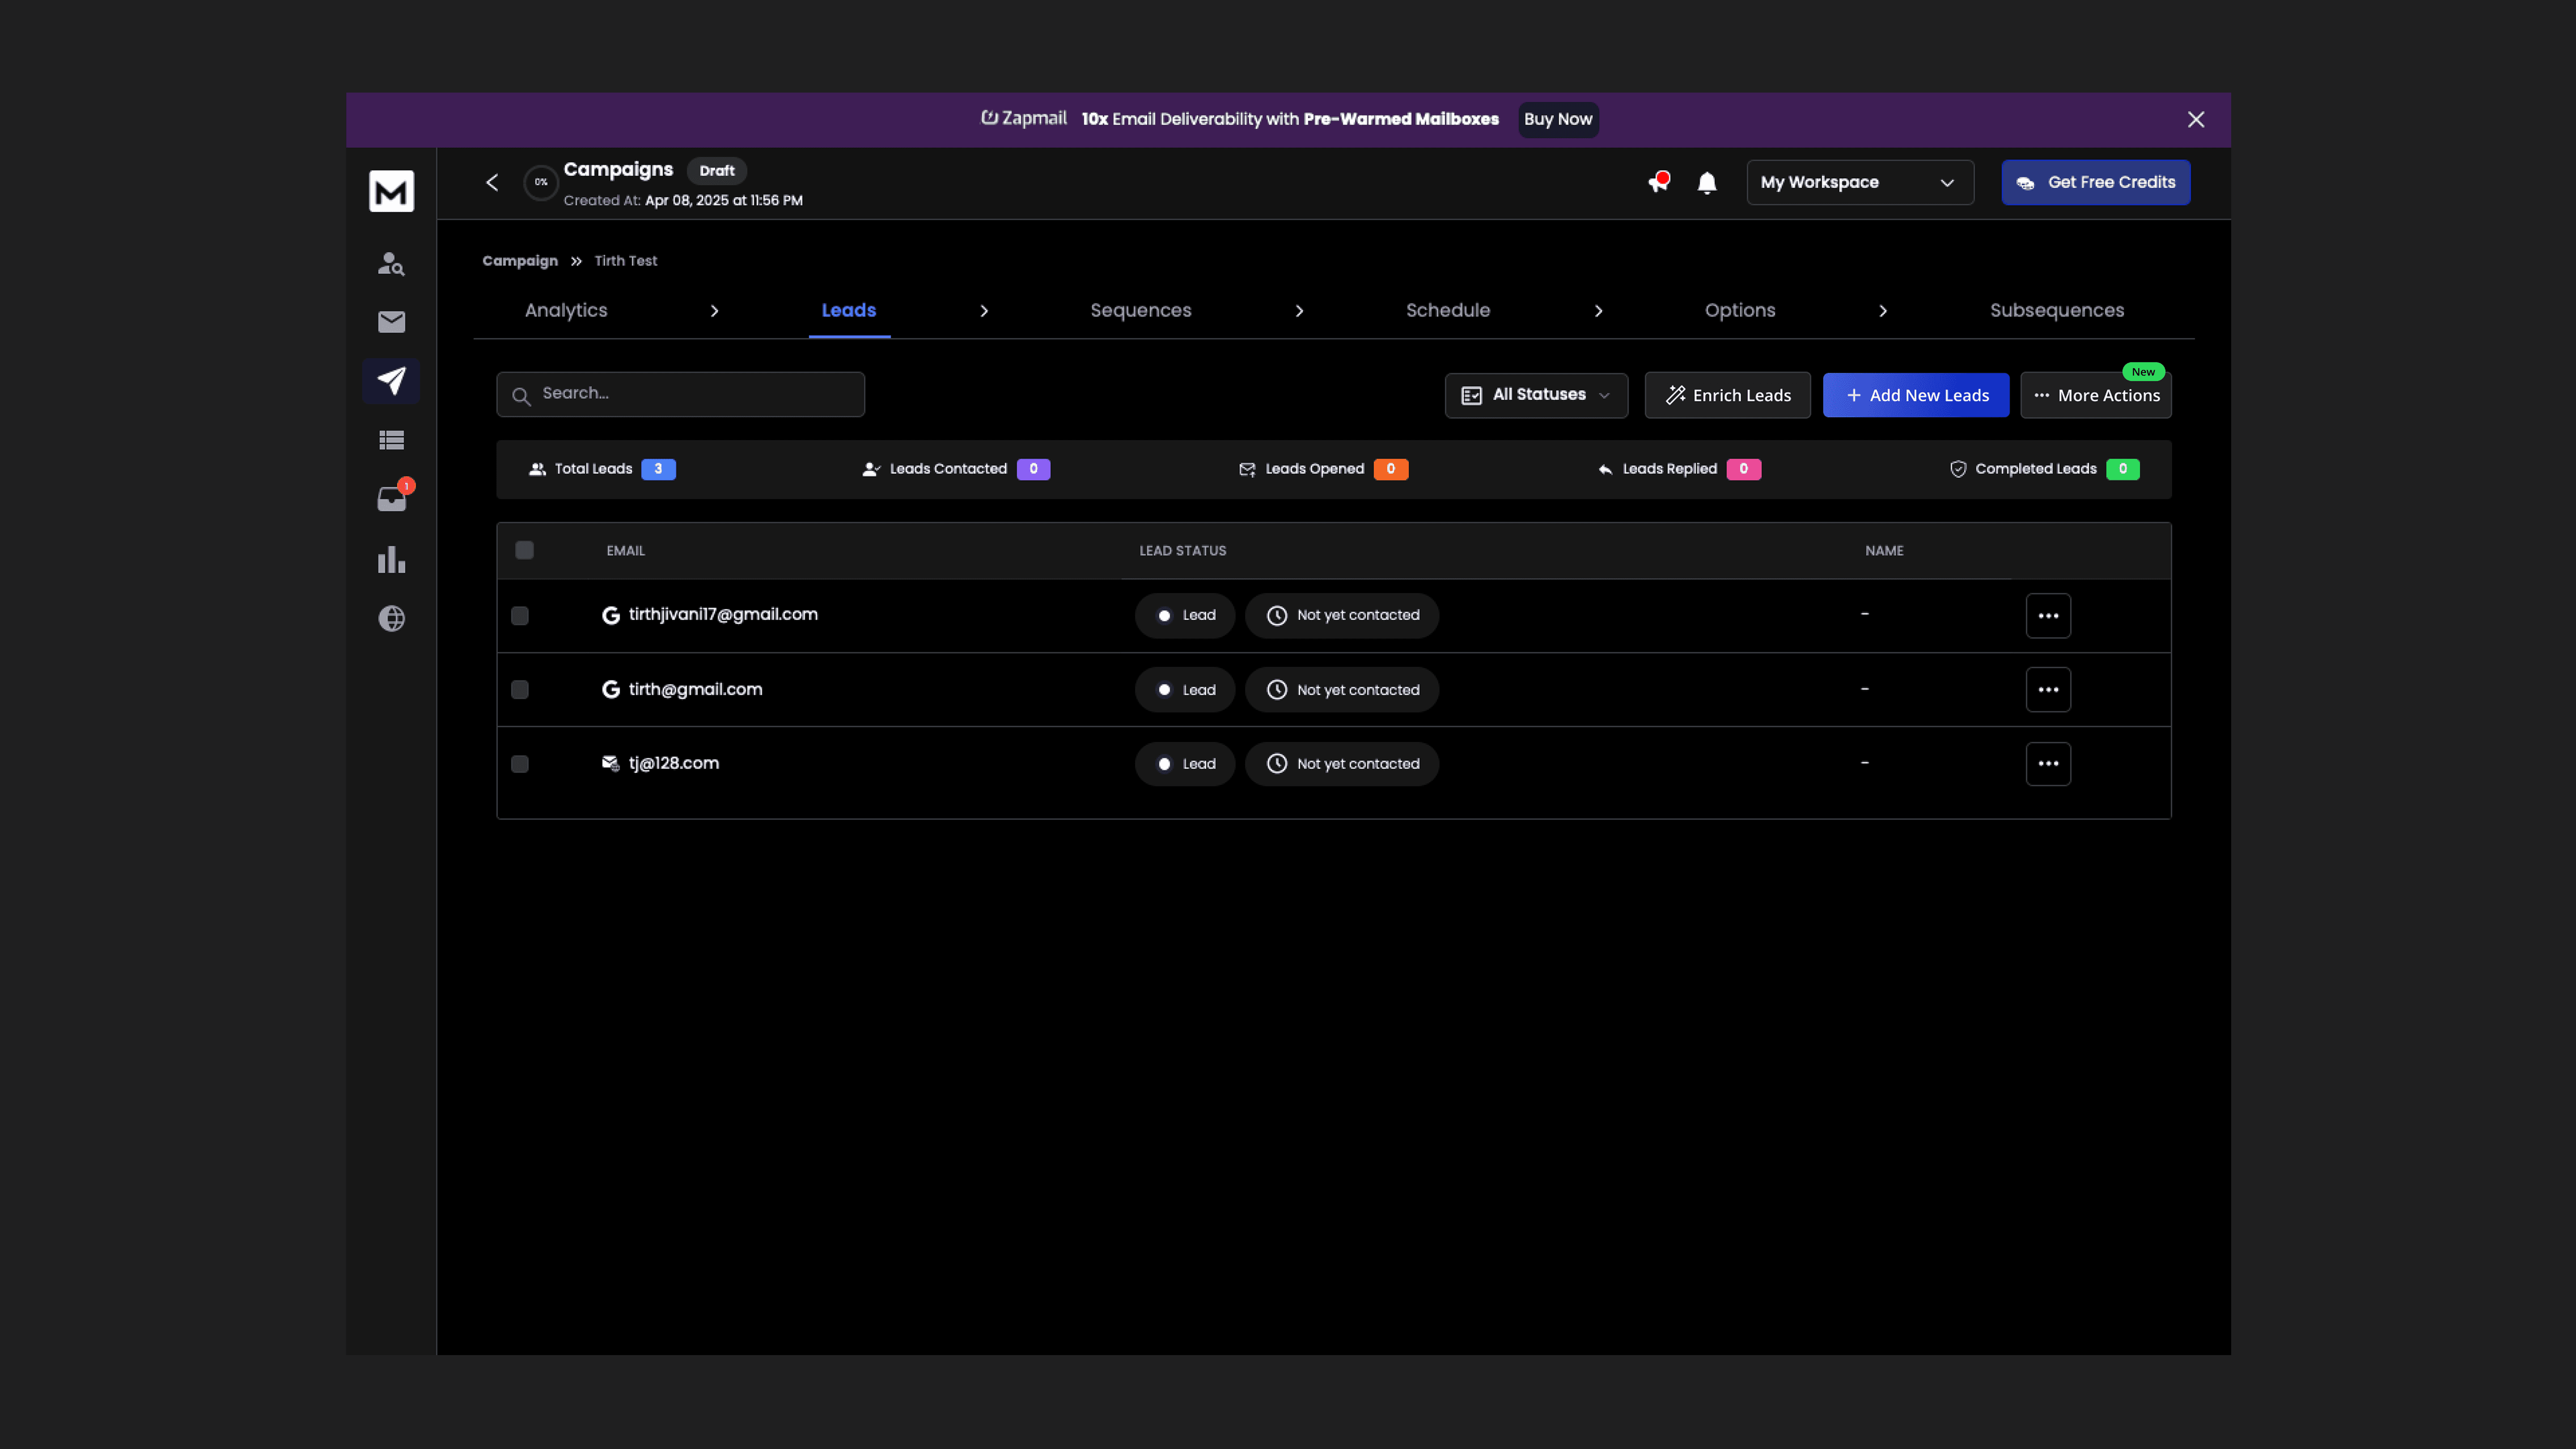Open the inbox icon with red badge
Viewport: 2576px width, 1449px height.
coord(391,499)
